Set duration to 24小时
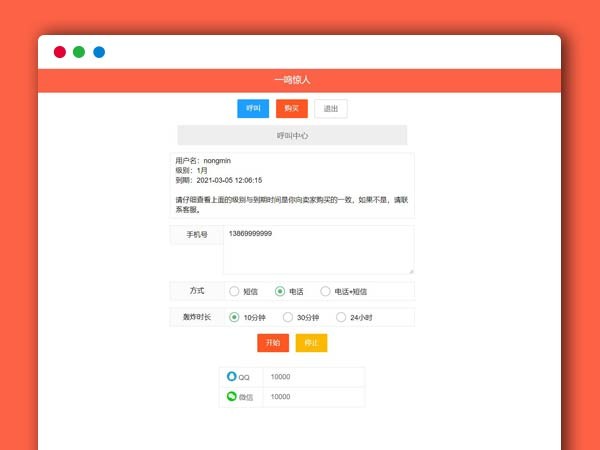The width and height of the screenshot is (600, 450). tap(340, 317)
